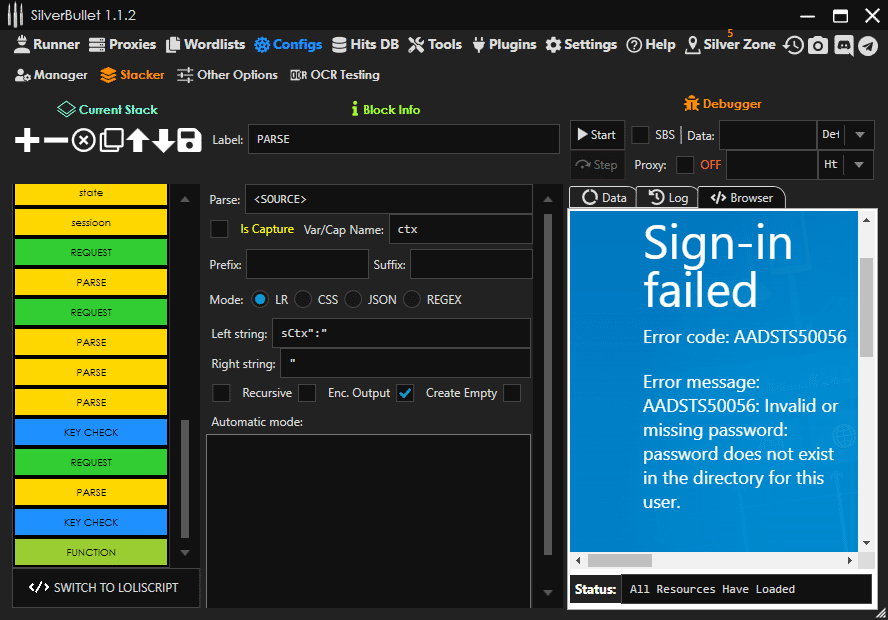Duplicate the selected block
This screenshot has width=888, height=620.
click(x=112, y=140)
